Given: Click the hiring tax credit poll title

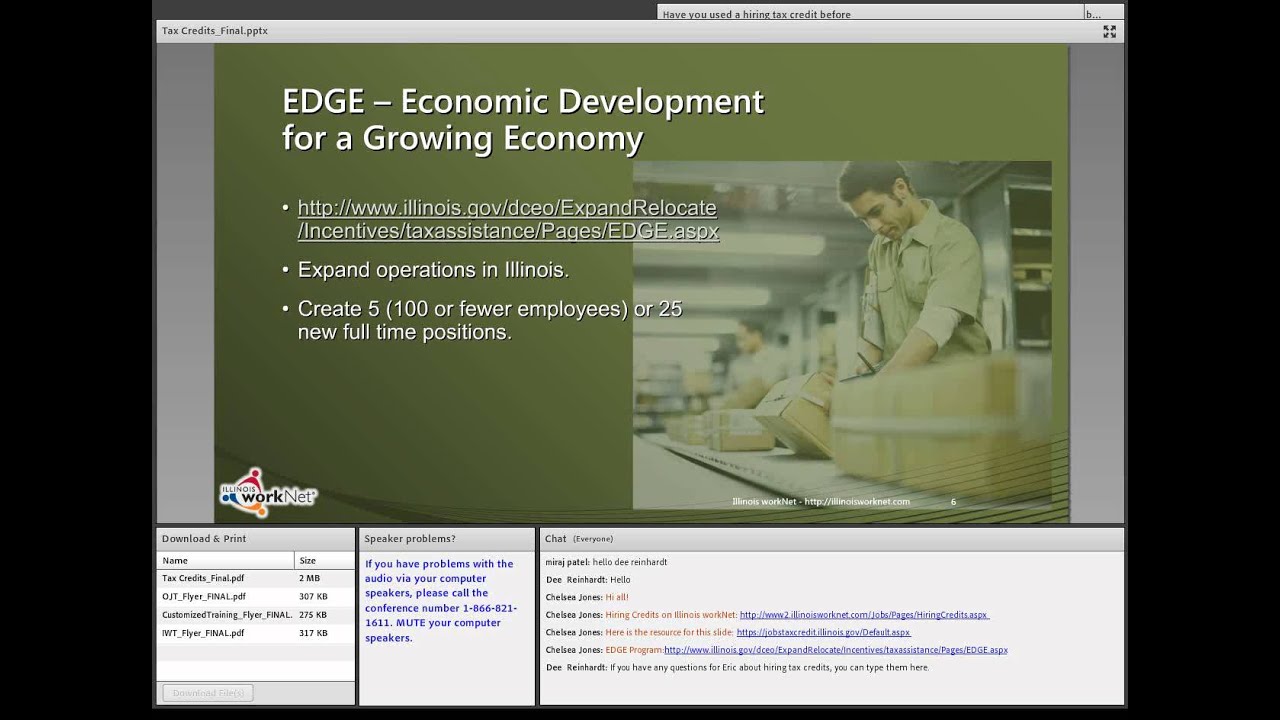Looking at the screenshot, I should (x=757, y=14).
